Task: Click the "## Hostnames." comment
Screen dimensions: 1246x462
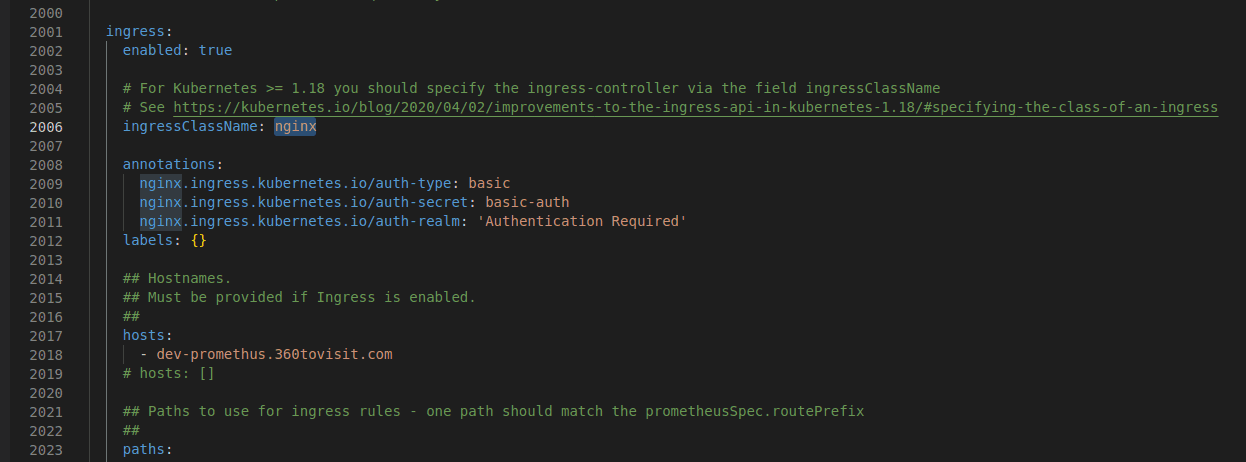Action: pyautogui.click(x=177, y=279)
